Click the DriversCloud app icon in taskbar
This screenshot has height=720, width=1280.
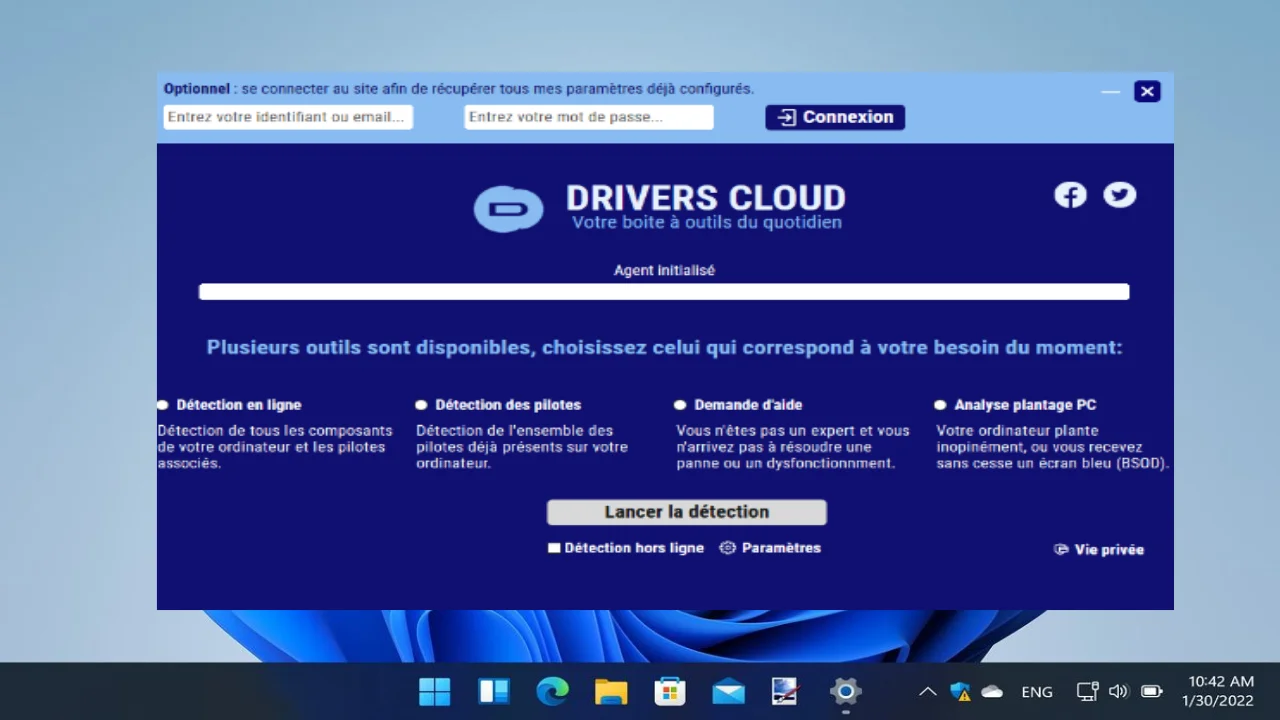point(786,691)
